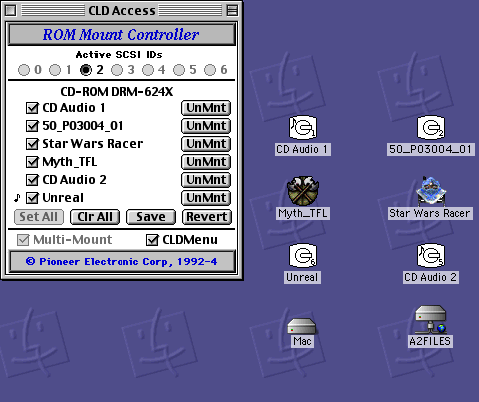The height and width of the screenshot is (402, 479).
Task: Choose SCSI ID 6 radio button
Action: (x=210, y=70)
